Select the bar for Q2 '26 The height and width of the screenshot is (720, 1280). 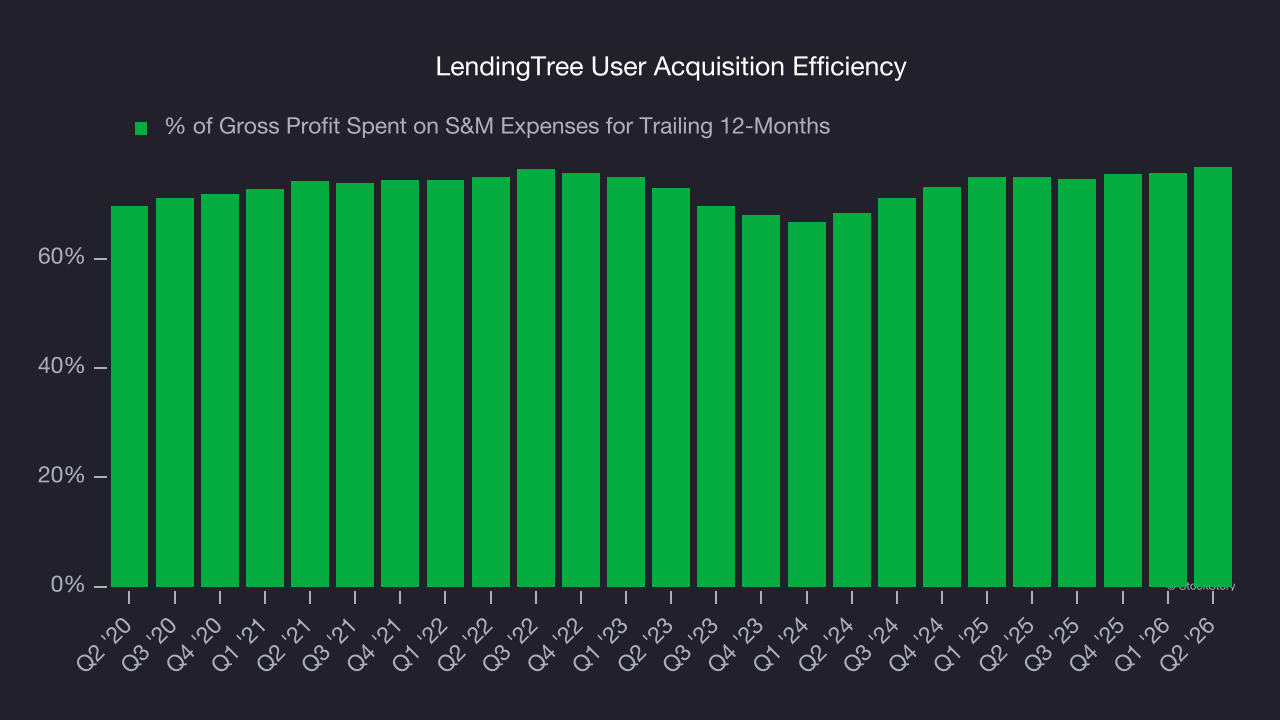click(x=1213, y=377)
